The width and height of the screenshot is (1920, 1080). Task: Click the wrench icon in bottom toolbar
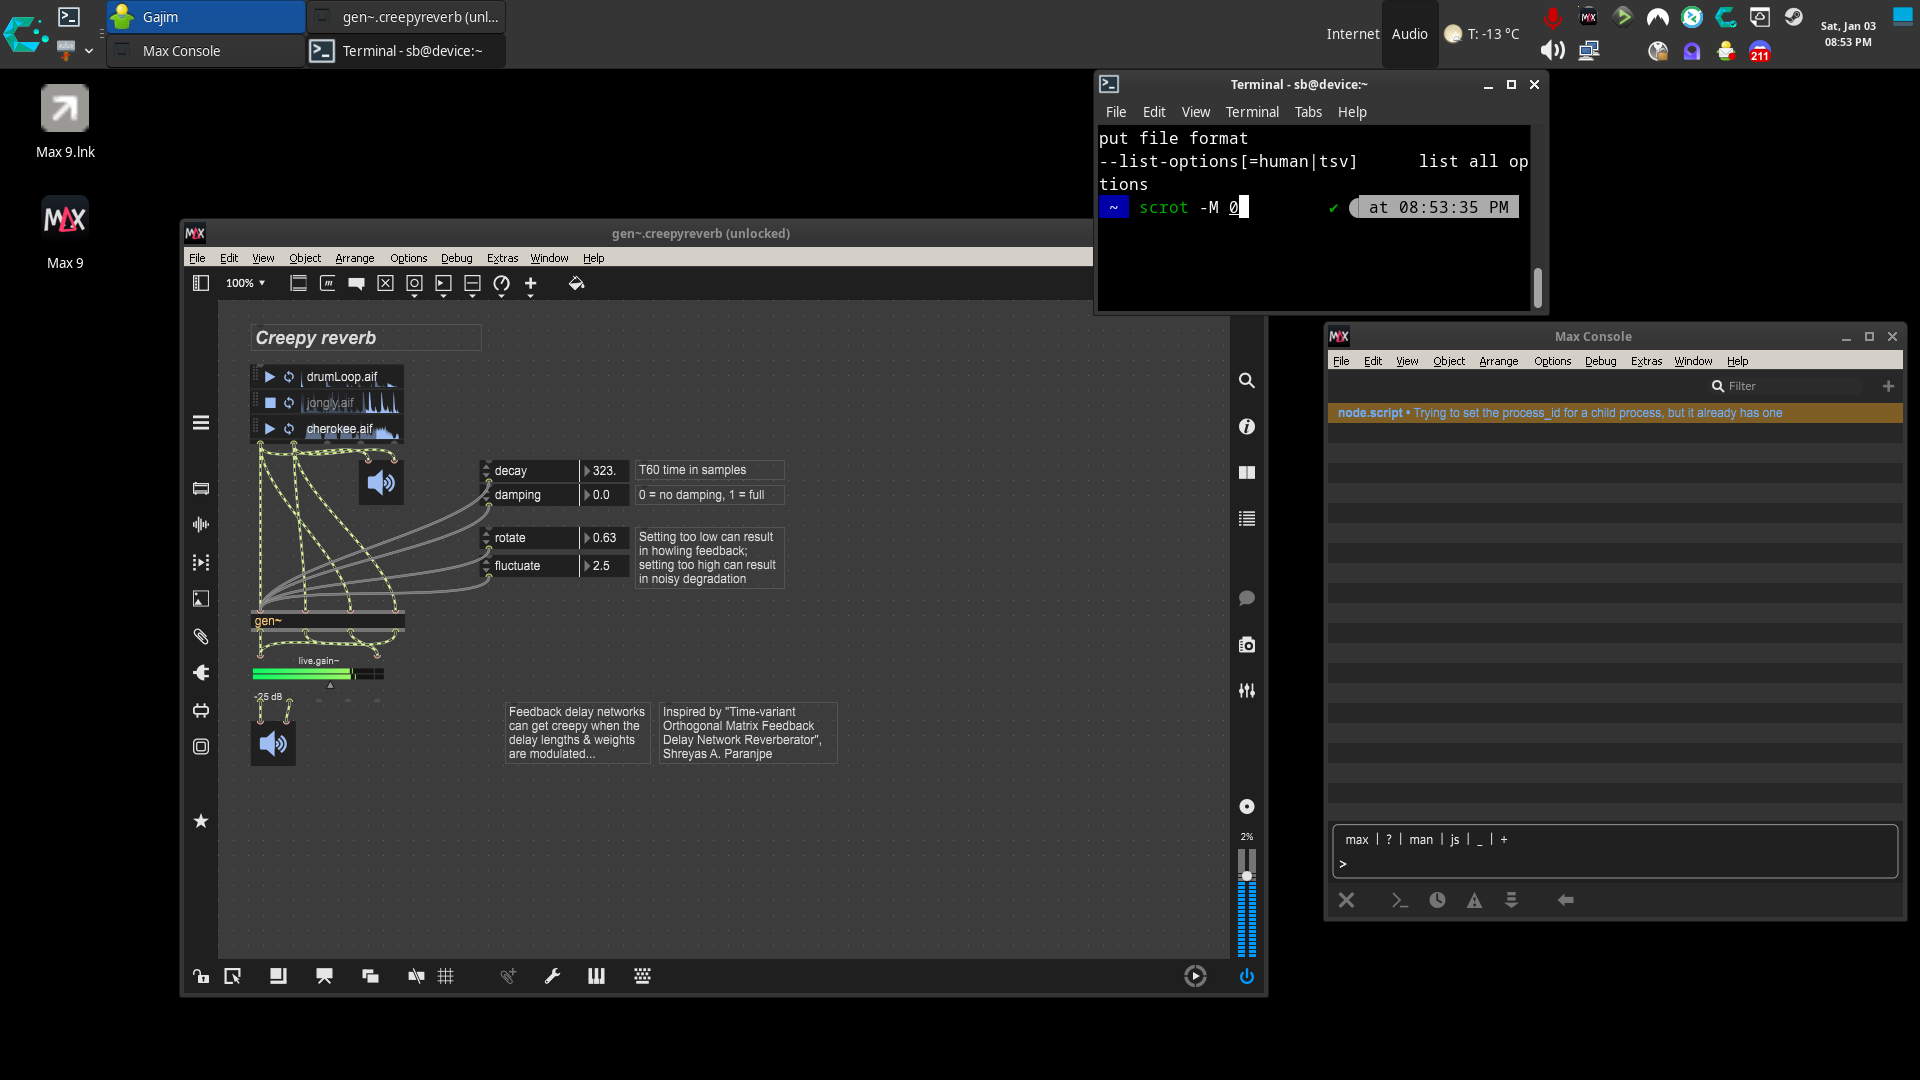tap(552, 976)
